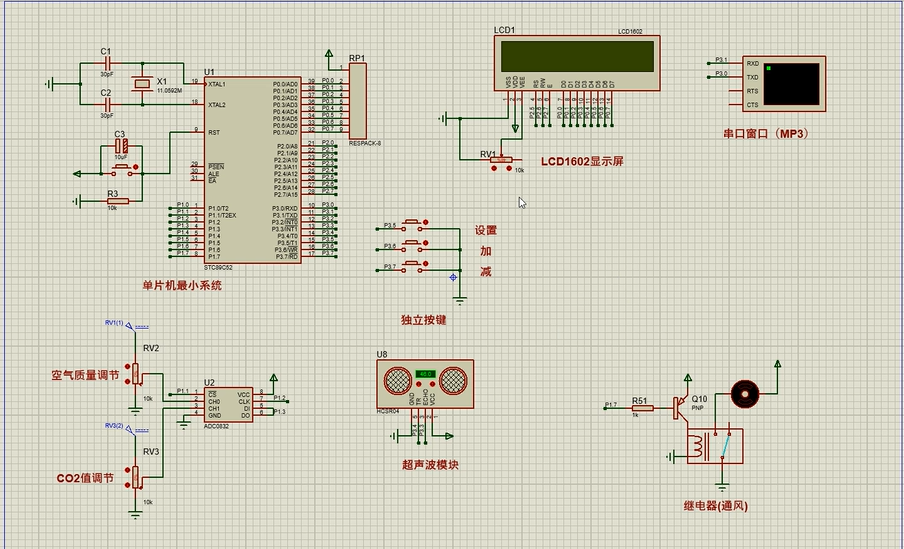The image size is (904, 549).
Task: Select the serial virtual terminal window
Action: [783, 84]
